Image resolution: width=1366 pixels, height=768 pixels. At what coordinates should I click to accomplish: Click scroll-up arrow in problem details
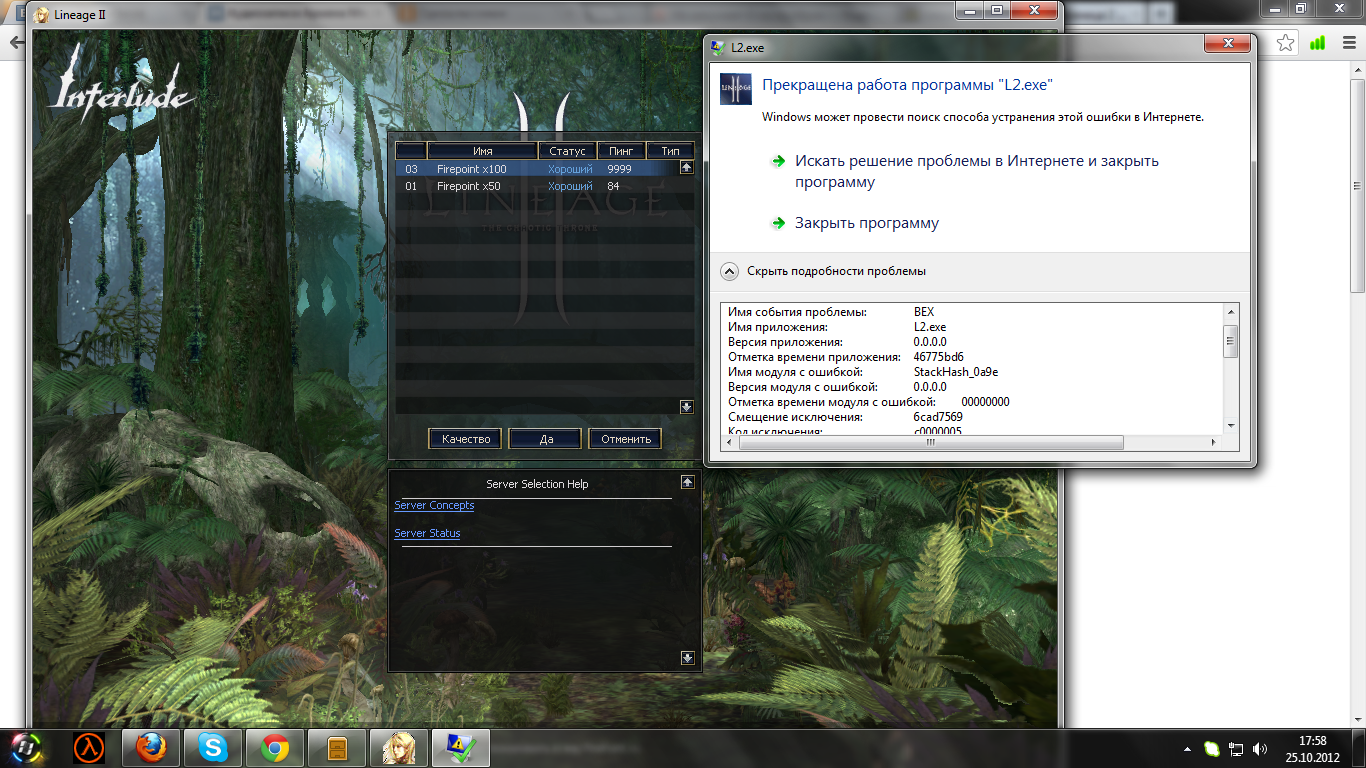pos(1231,312)
